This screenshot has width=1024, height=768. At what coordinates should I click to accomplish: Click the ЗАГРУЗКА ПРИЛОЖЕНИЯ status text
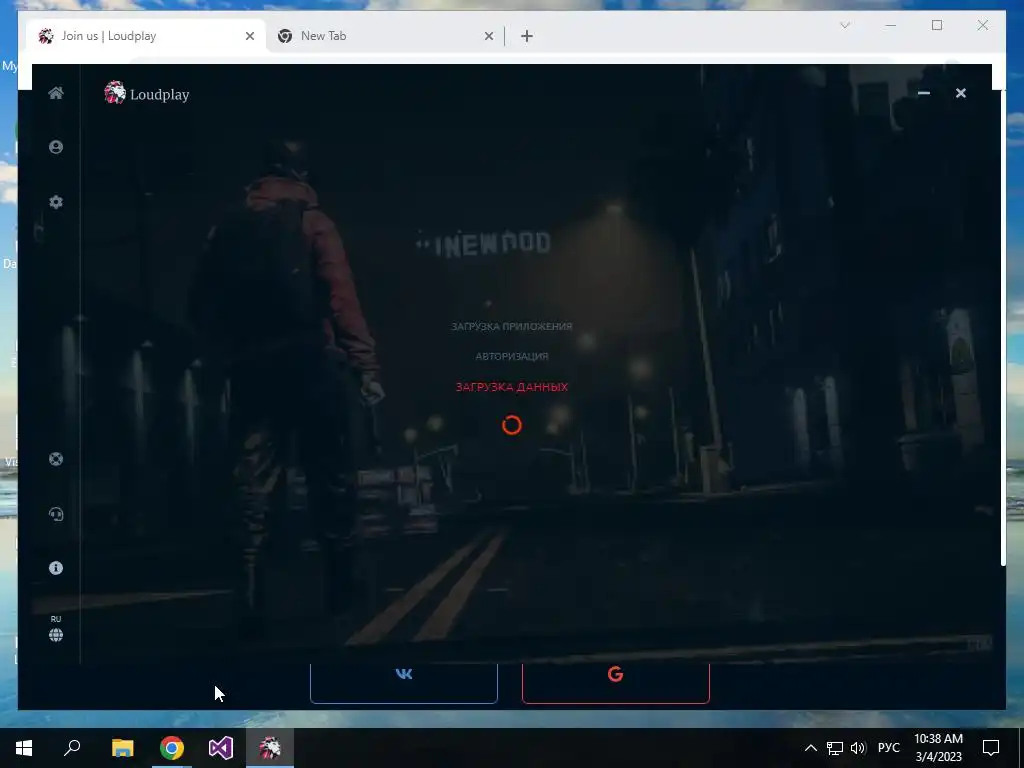(512, 327)
